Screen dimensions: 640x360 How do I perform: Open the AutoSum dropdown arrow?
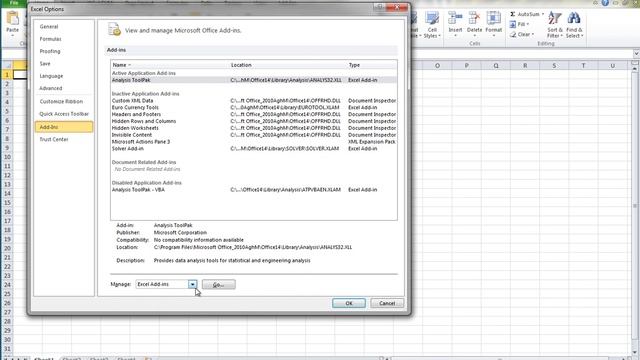click(543, 14)
